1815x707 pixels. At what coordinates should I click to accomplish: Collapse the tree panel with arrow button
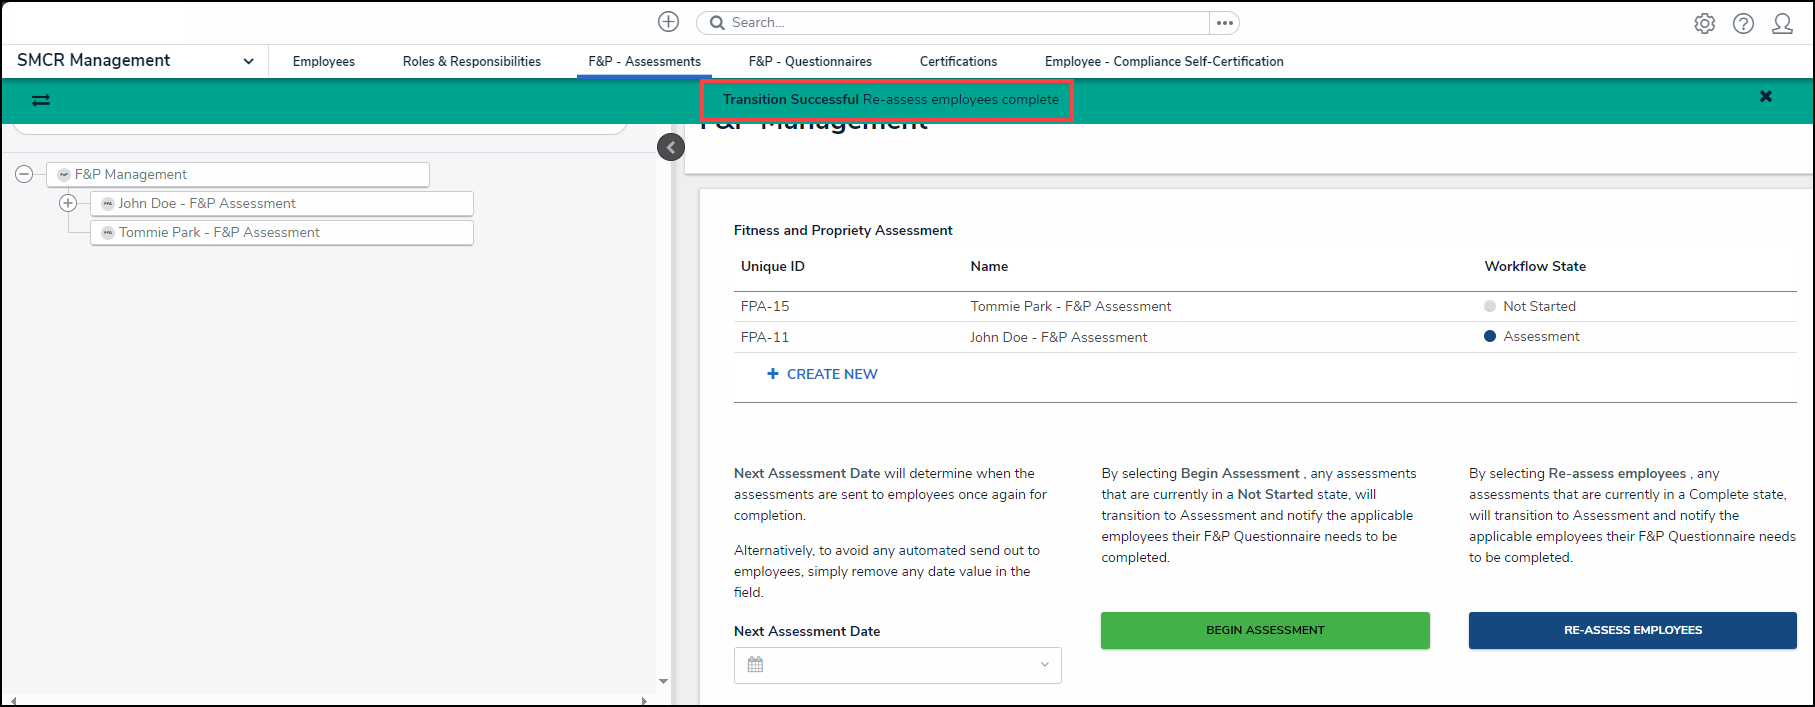pyautogui.click(x=671, y=148)
